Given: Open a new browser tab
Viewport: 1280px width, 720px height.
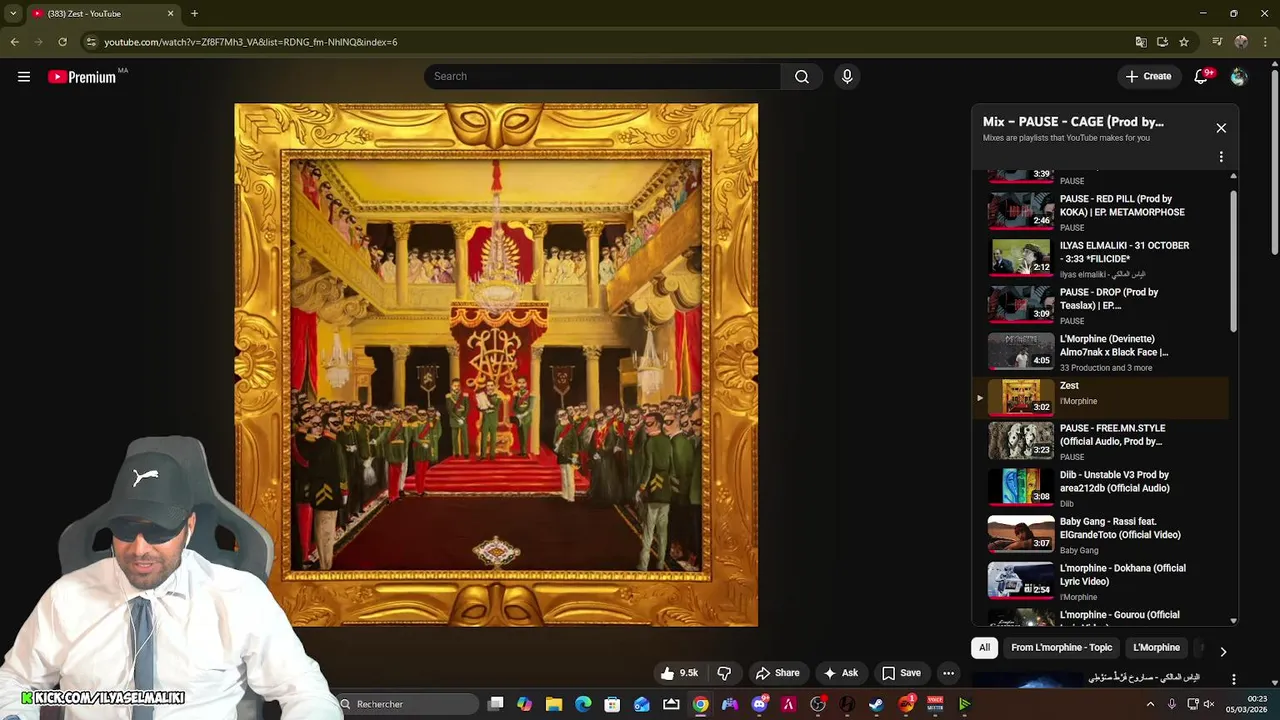Looking at the screenshot, I should pos(194,13).
